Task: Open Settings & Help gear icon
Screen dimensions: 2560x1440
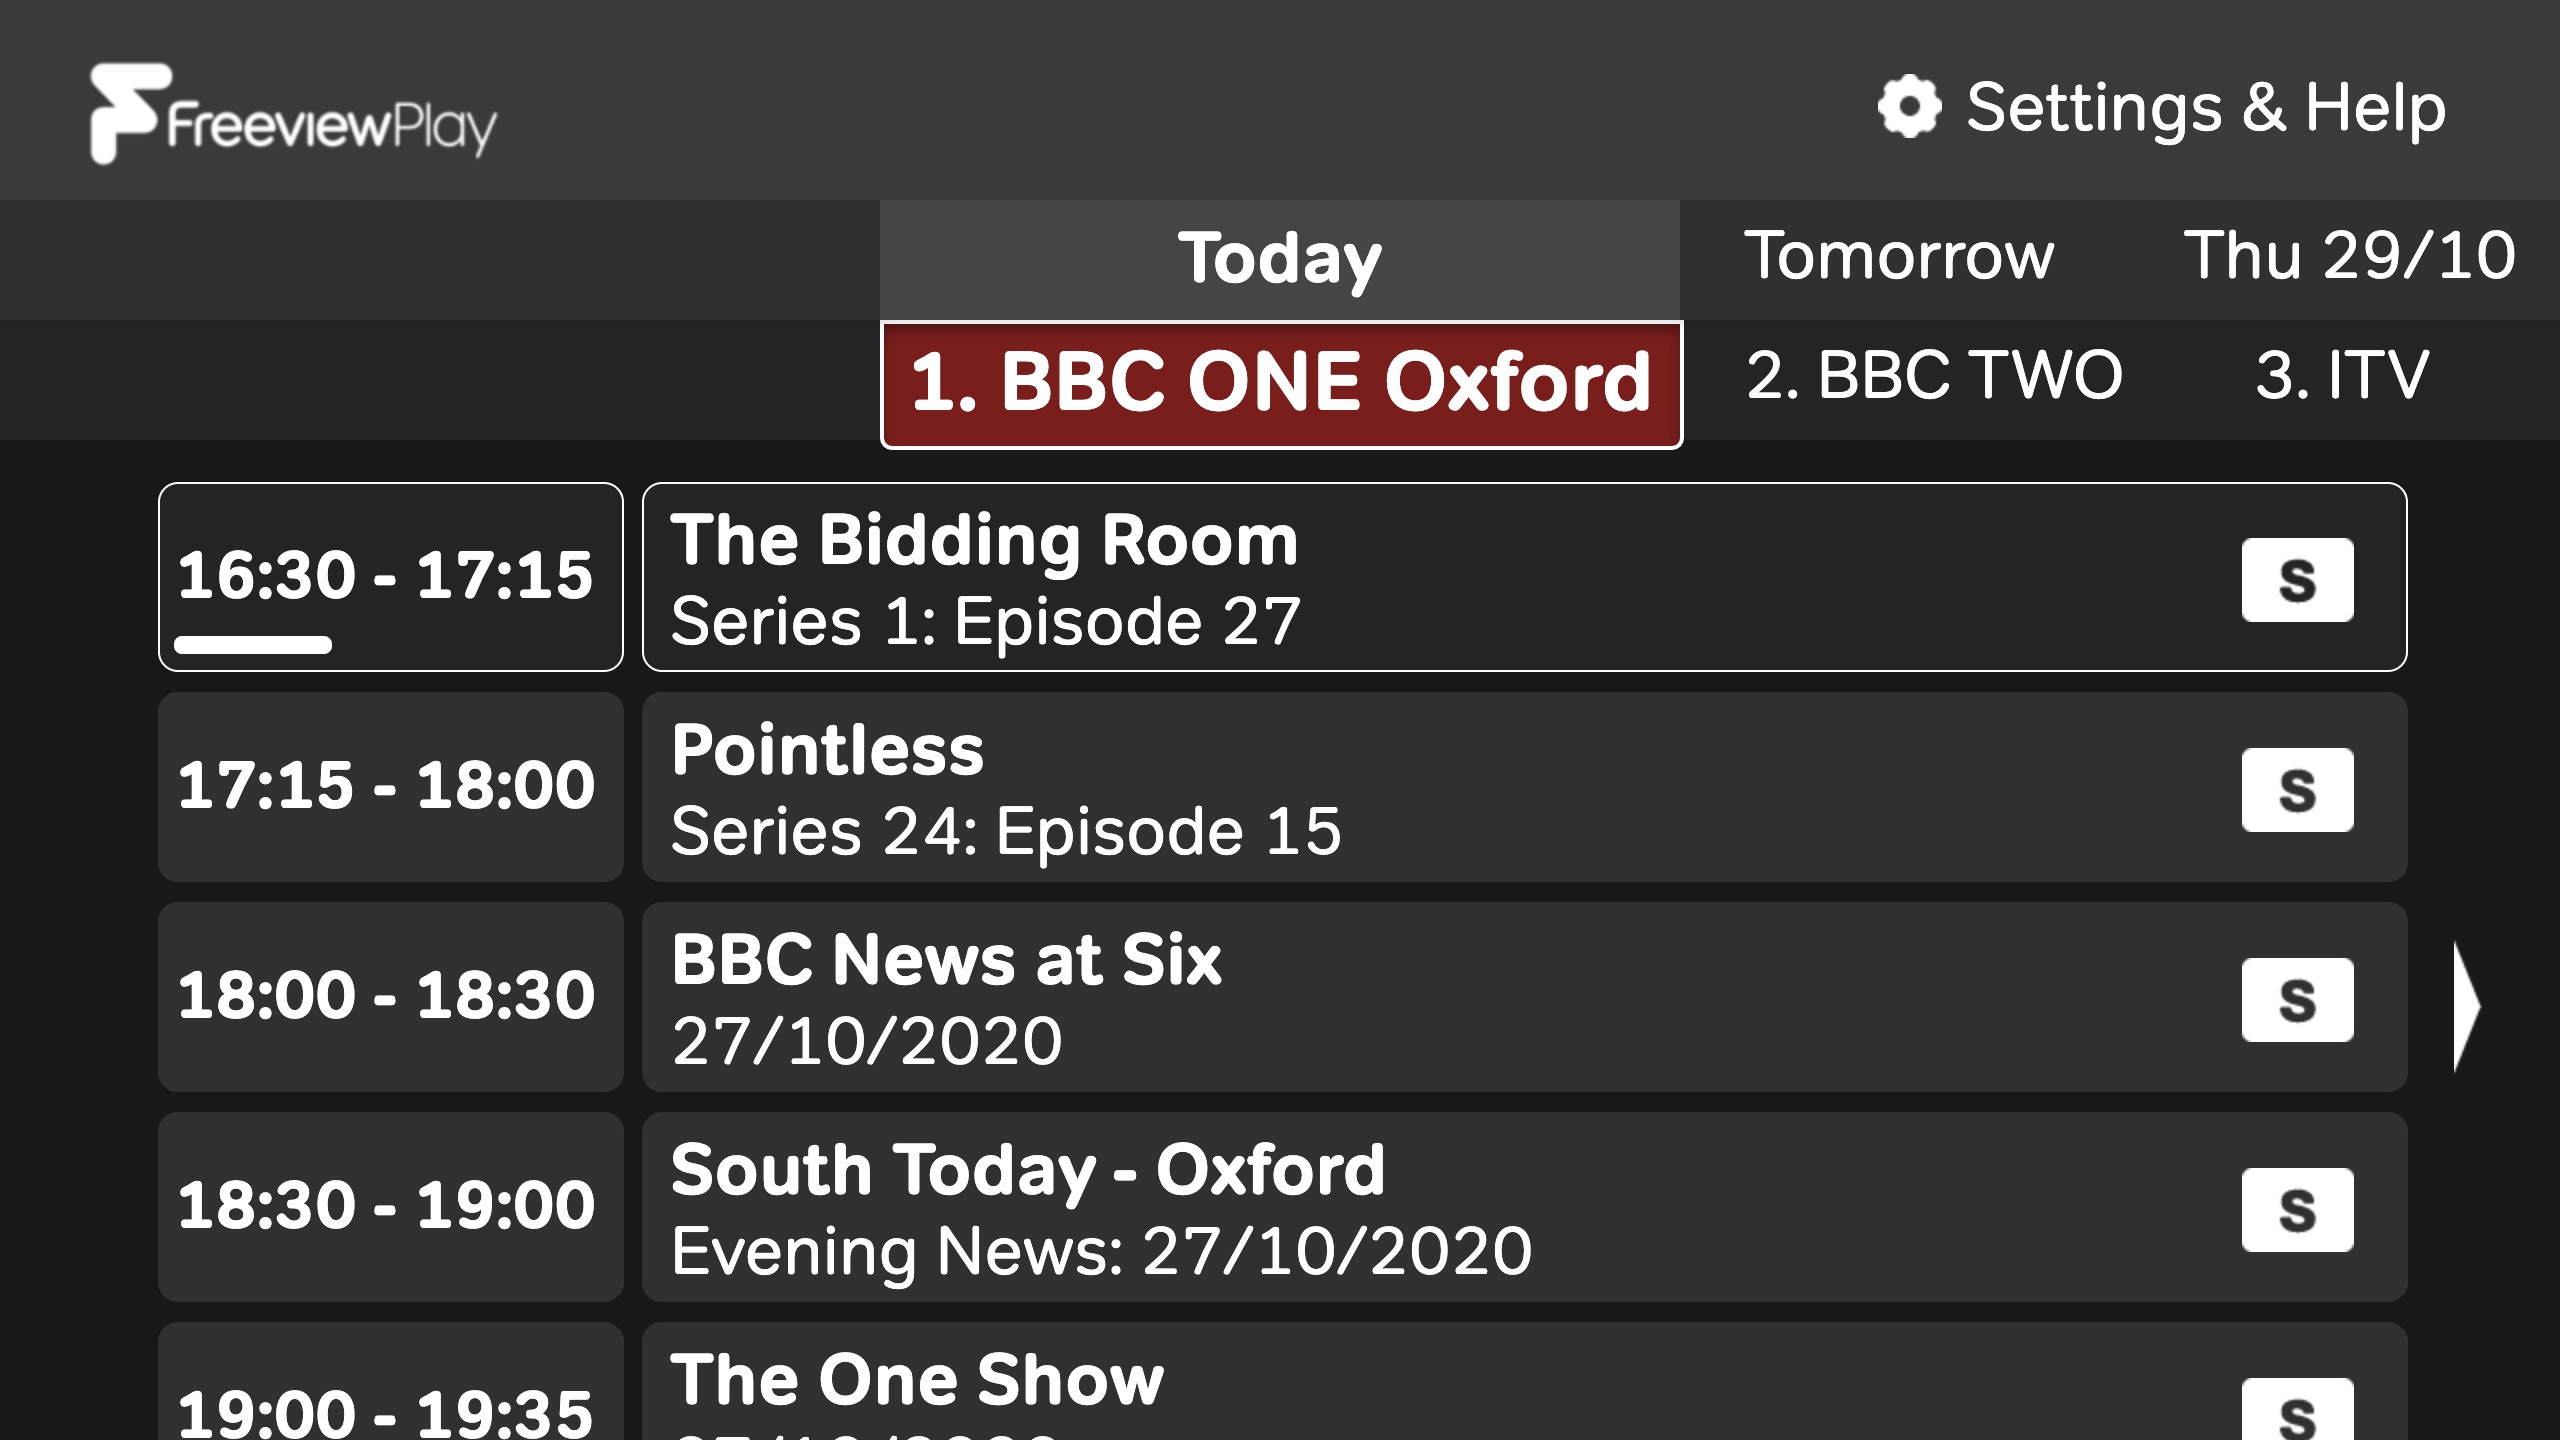Action: click(x=1909, y=107)
